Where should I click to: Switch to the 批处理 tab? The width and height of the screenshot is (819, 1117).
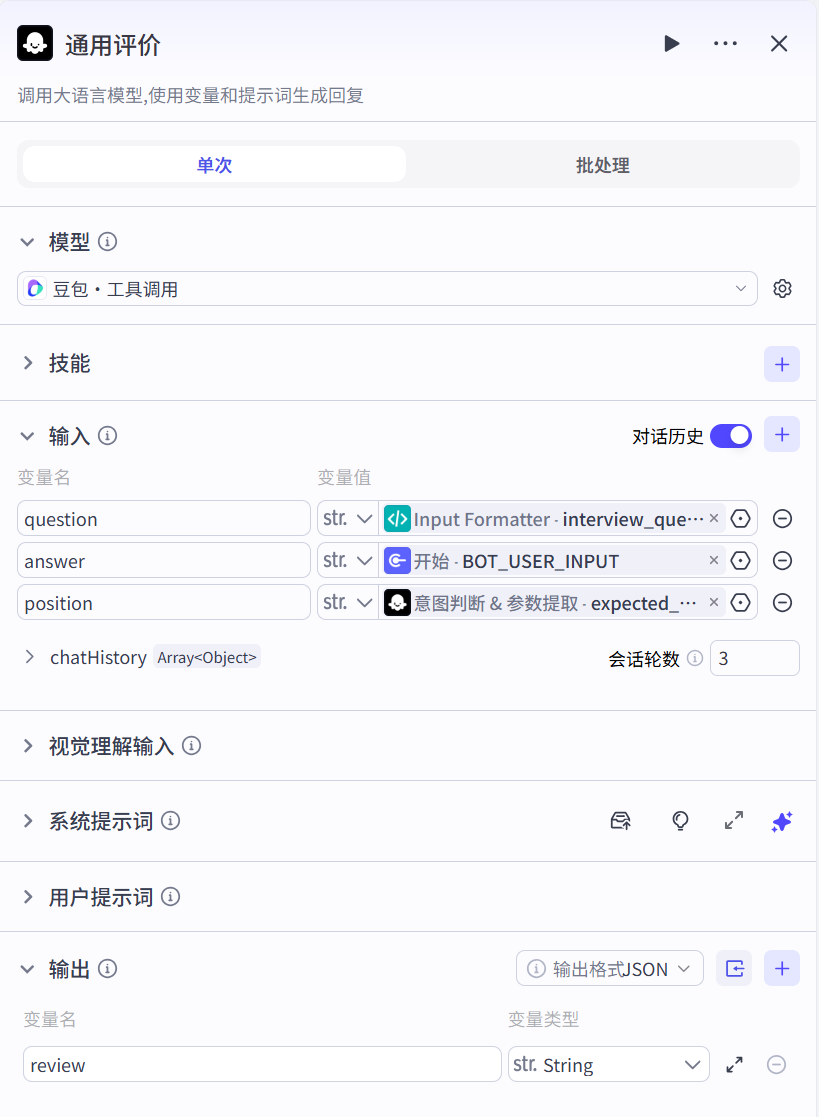click(602, 165)
